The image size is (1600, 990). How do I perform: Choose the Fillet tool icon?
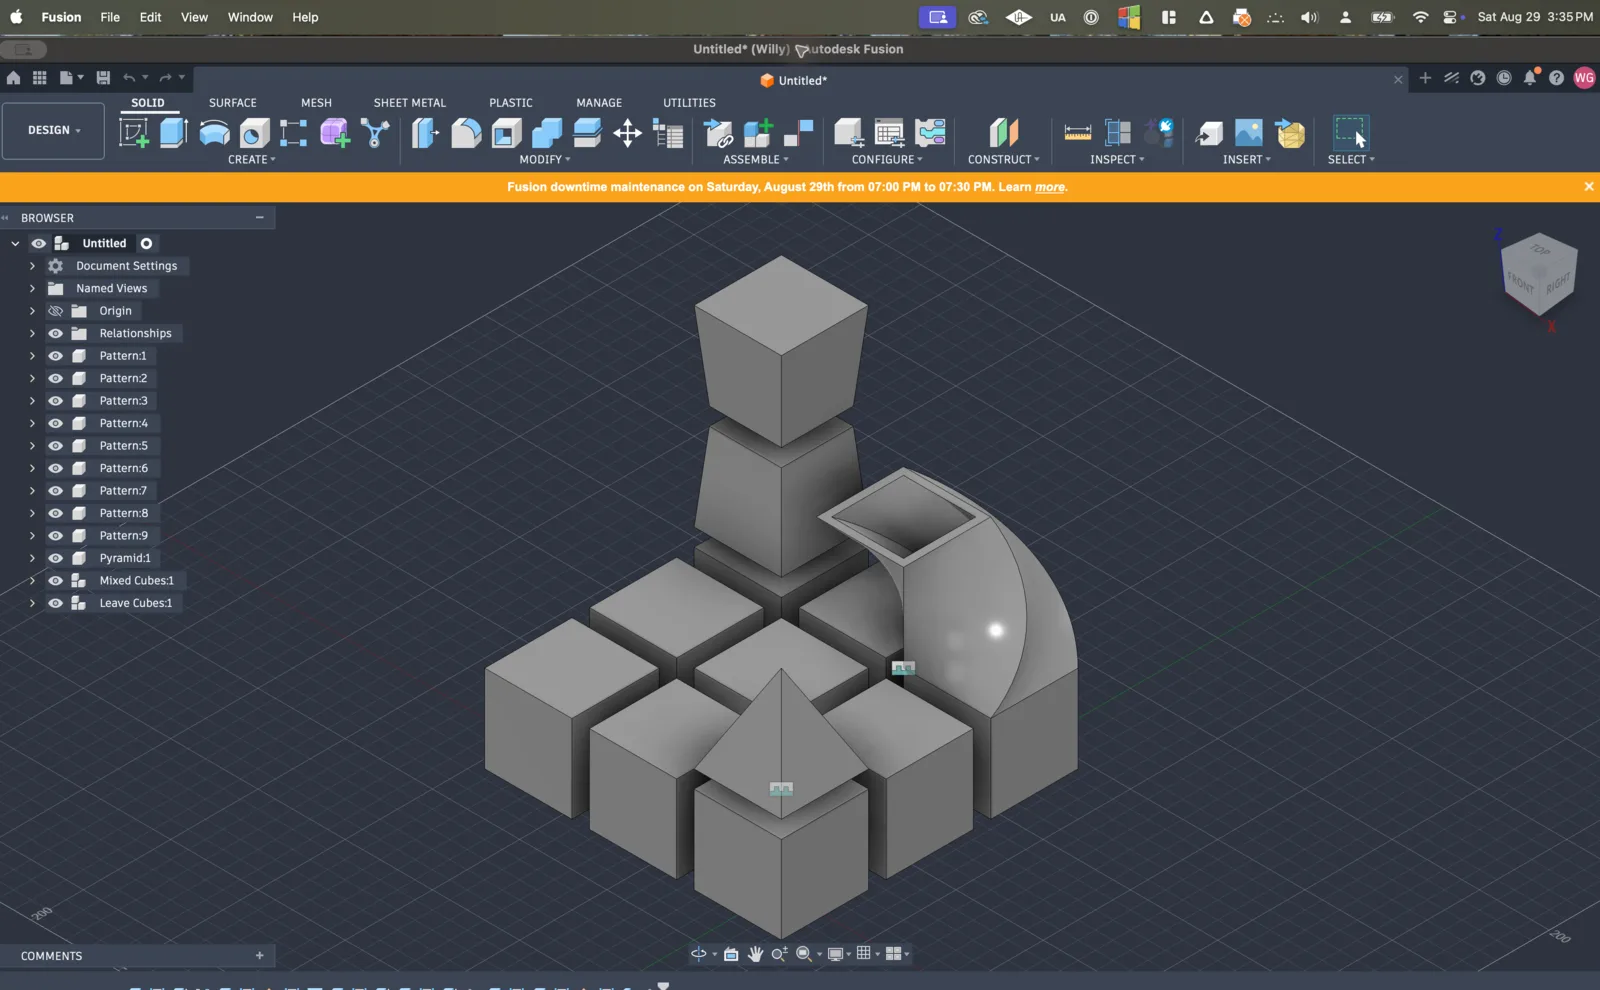466,132
